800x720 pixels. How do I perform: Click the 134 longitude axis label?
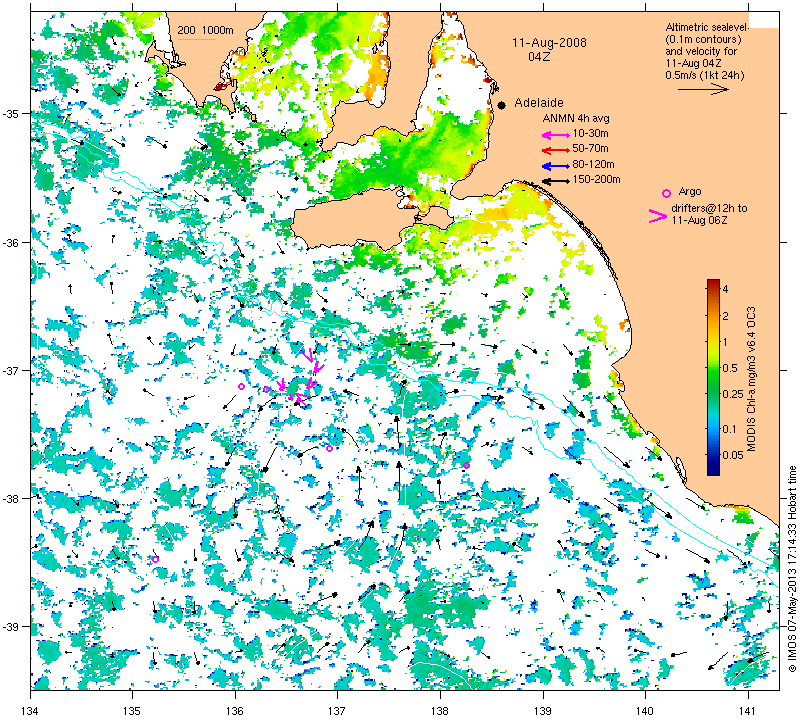pyautogui.click(x=31, y=710)
